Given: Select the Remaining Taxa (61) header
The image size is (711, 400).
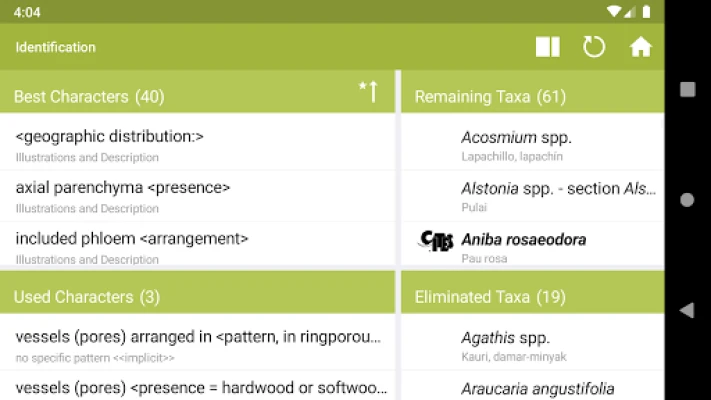Looking at the screenshot, I should coord(530,96).
